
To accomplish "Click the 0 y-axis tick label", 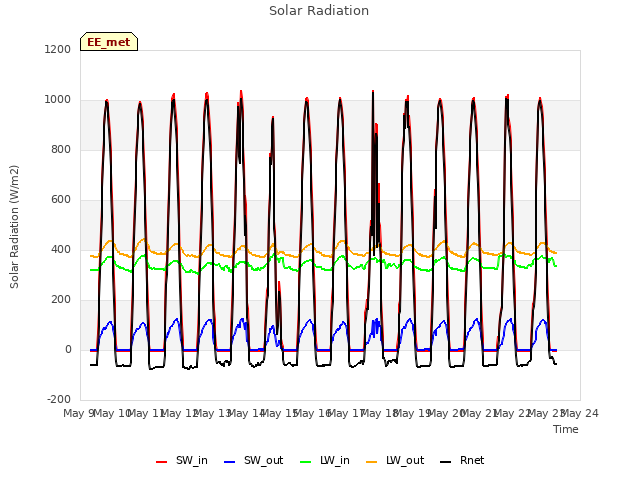I will 68,350.
